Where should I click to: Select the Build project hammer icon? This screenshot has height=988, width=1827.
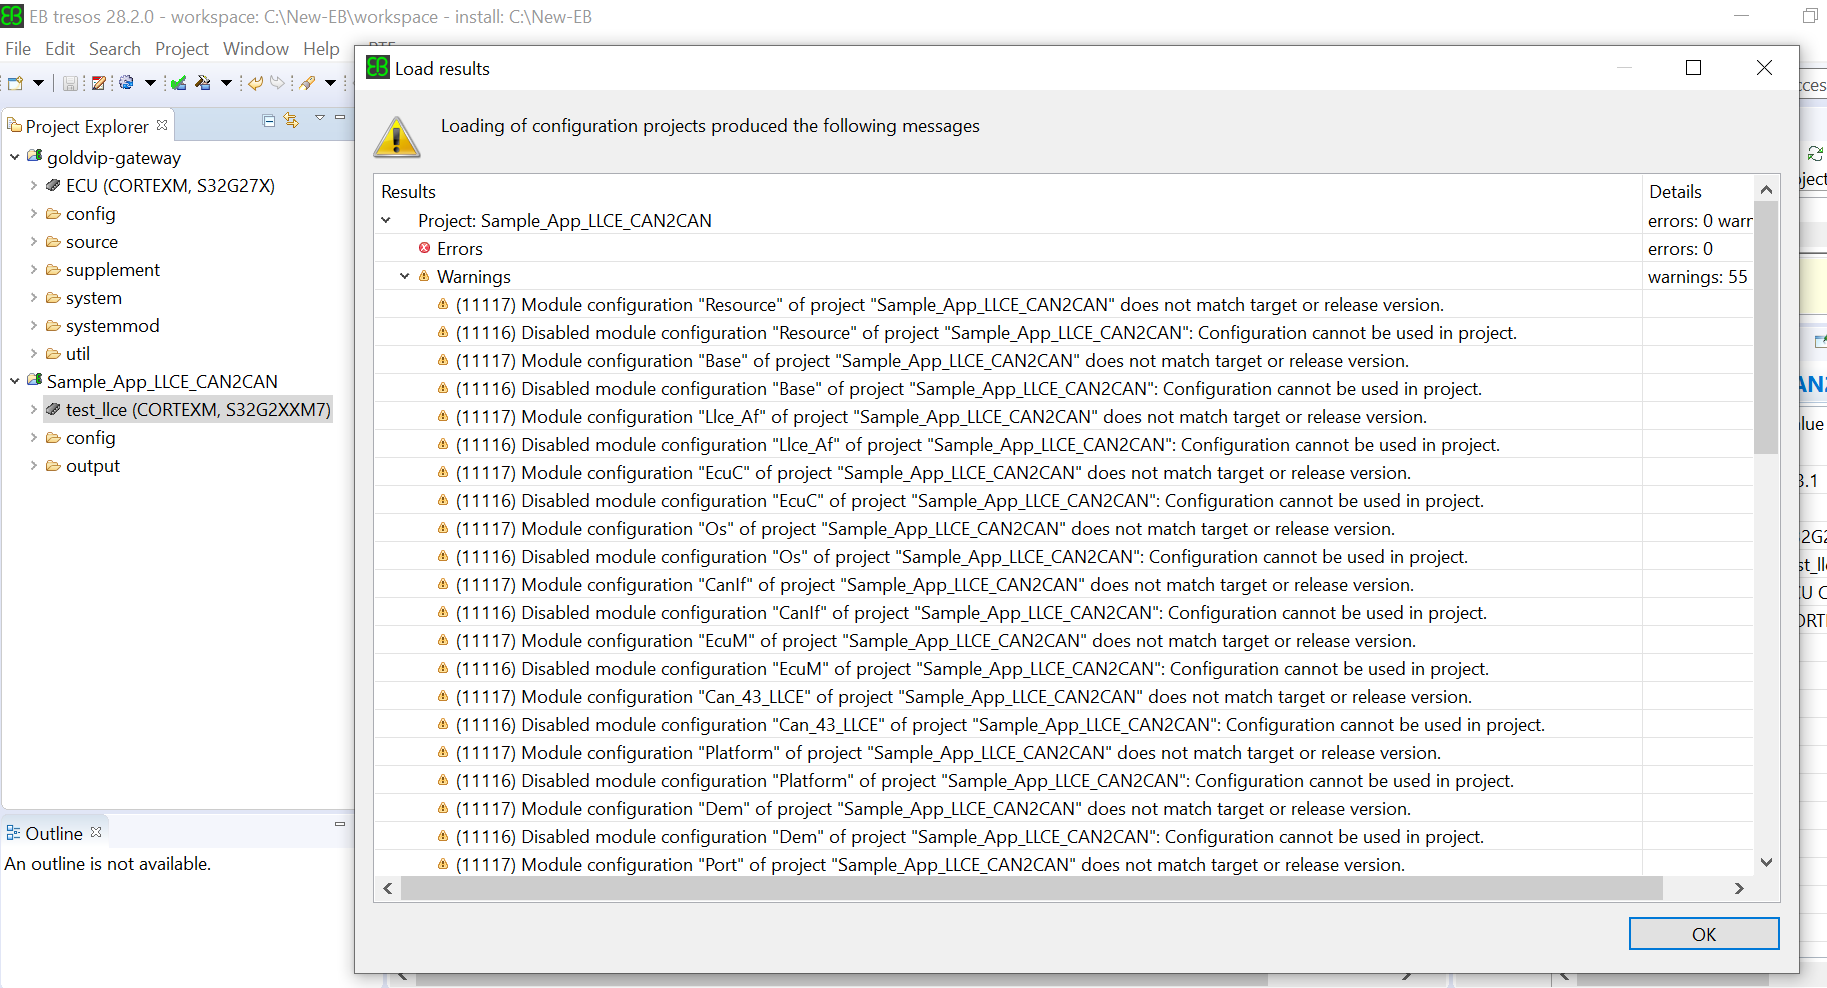(206, 82)
